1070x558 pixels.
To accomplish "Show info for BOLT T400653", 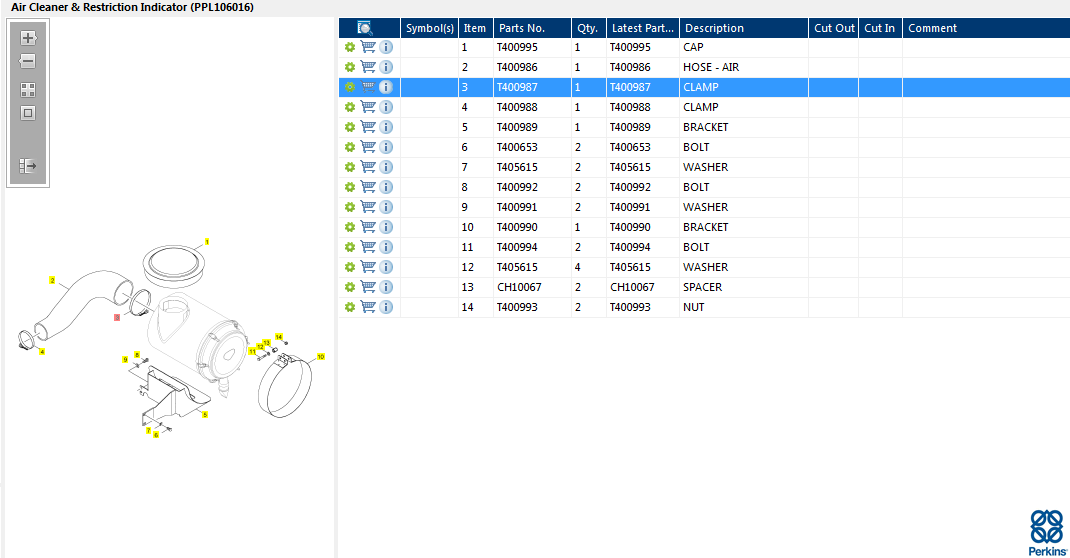I will click(x=386, y=147).
